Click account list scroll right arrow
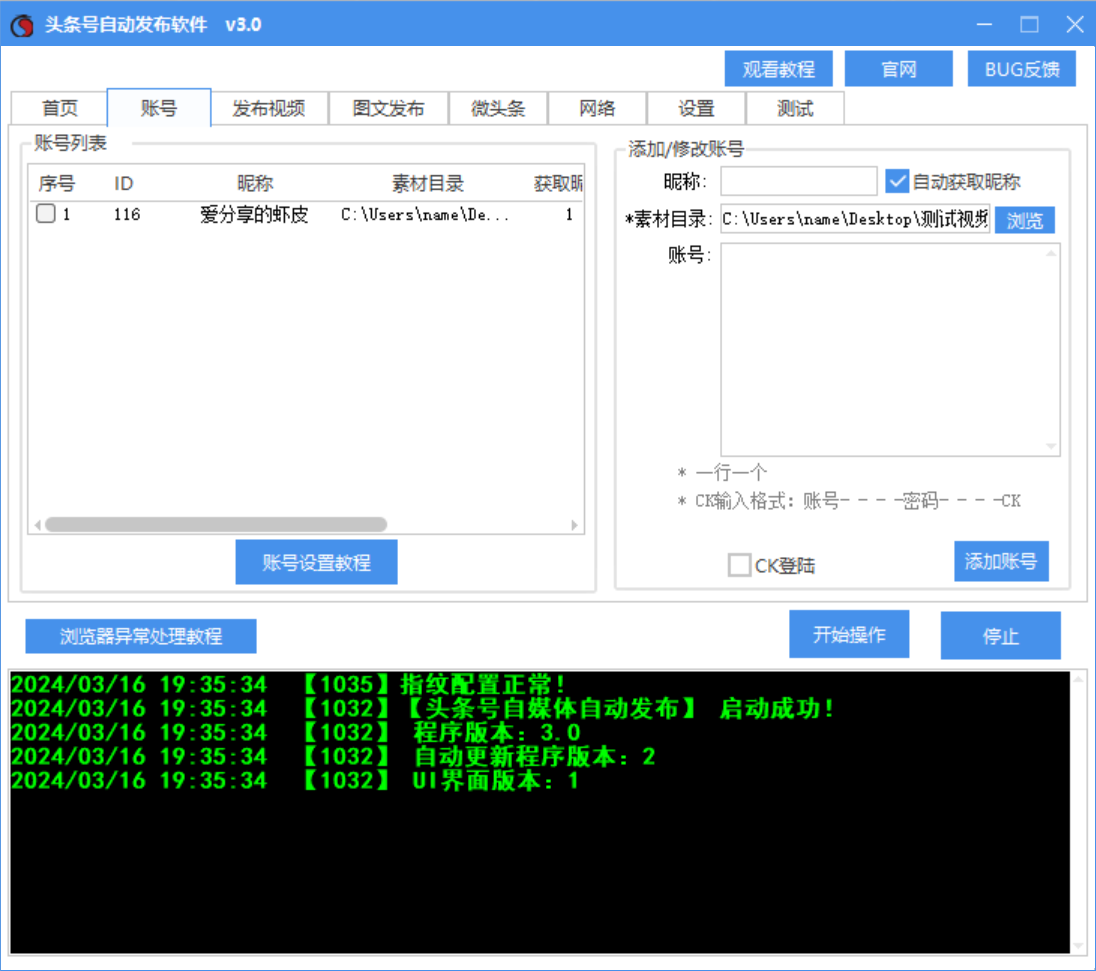1096x971 pixels. click(575, 524)
